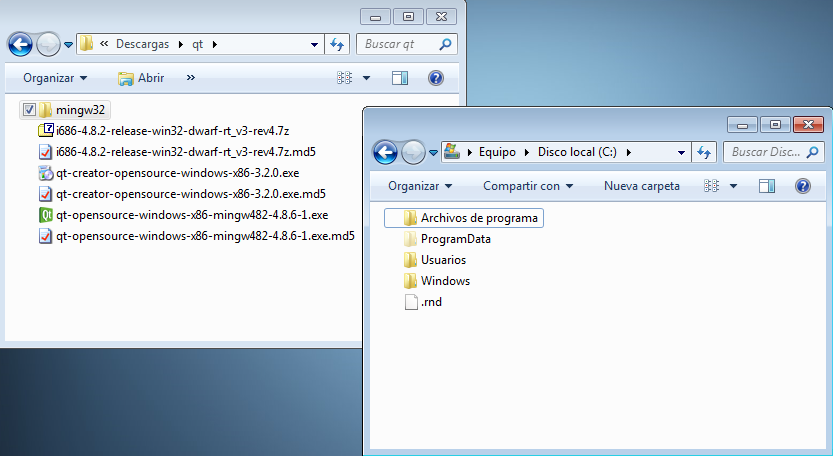Viewport: 833px width, 456px height.
Task: Click md5 icon for qt-opensource exe.md5
Action: 46,236
